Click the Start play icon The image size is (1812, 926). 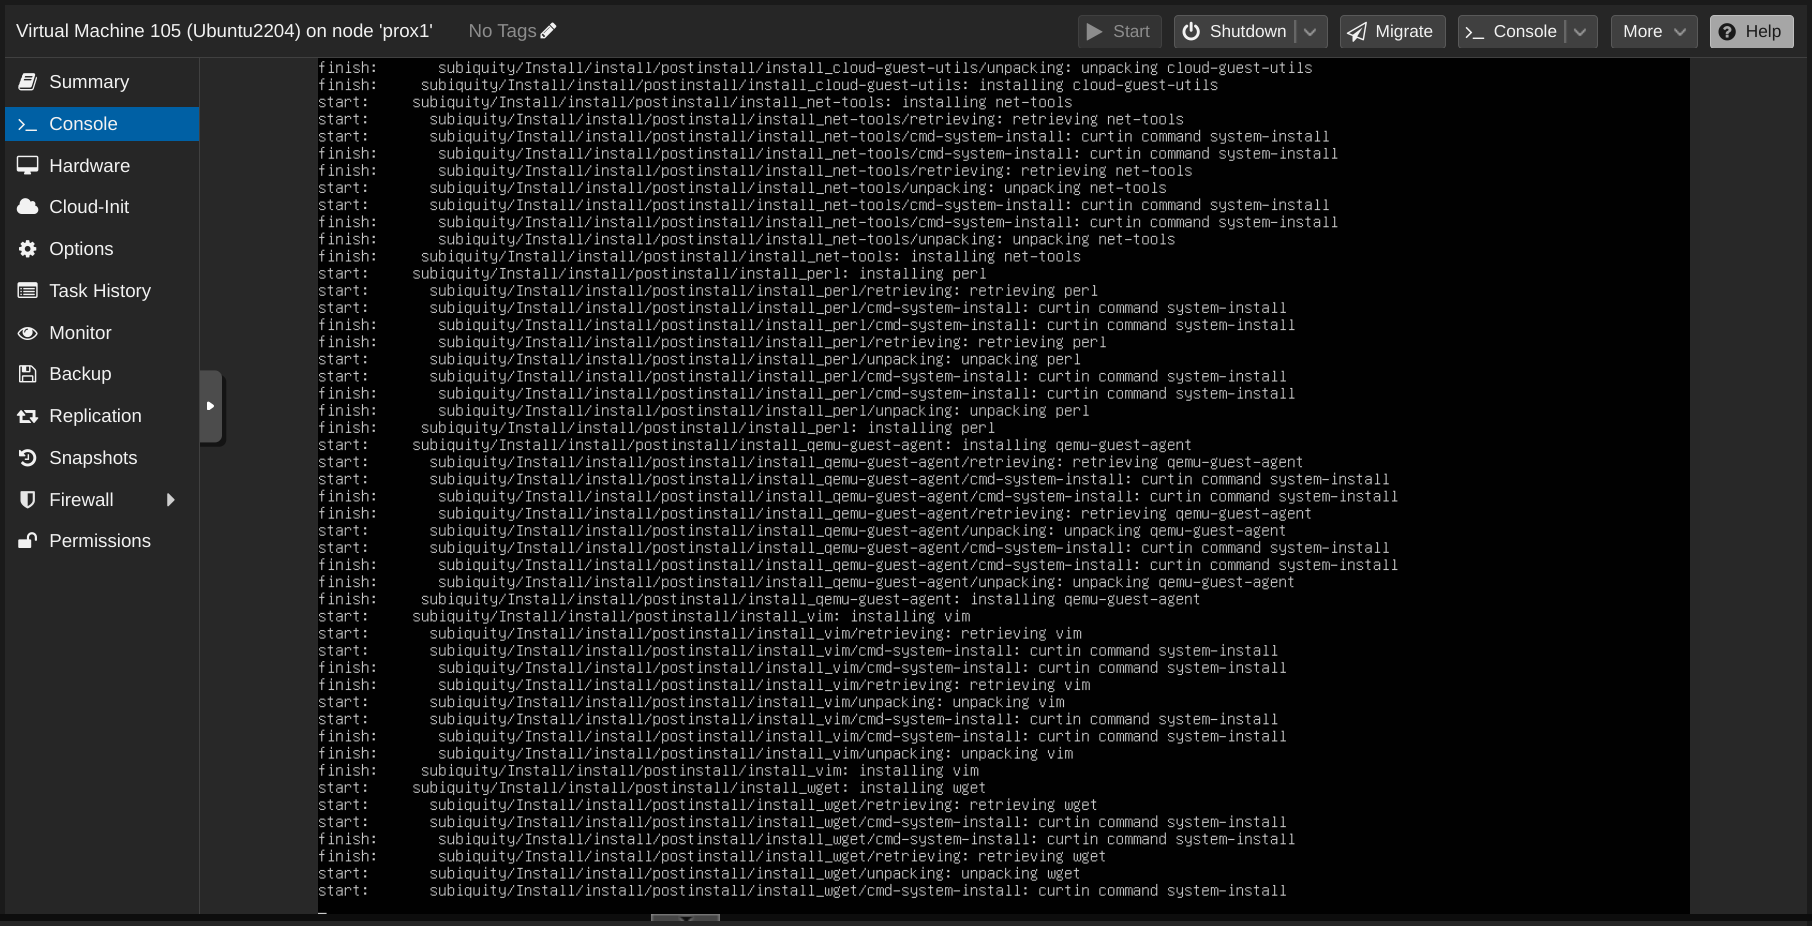tap(1095, 32)
